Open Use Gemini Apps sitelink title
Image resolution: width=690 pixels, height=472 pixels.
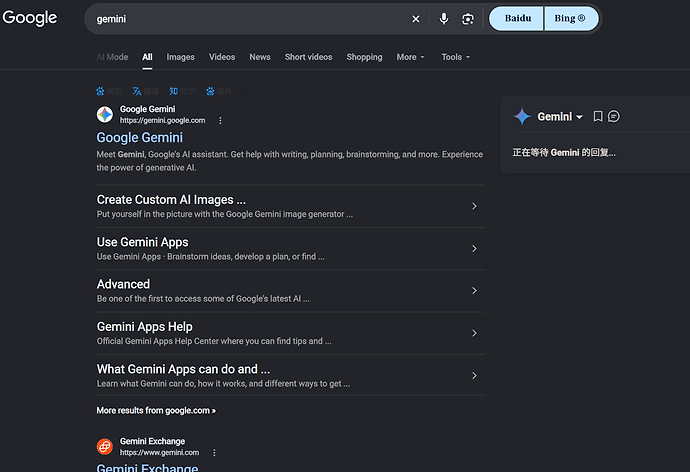pyautogui.click(x=143, y=242)
